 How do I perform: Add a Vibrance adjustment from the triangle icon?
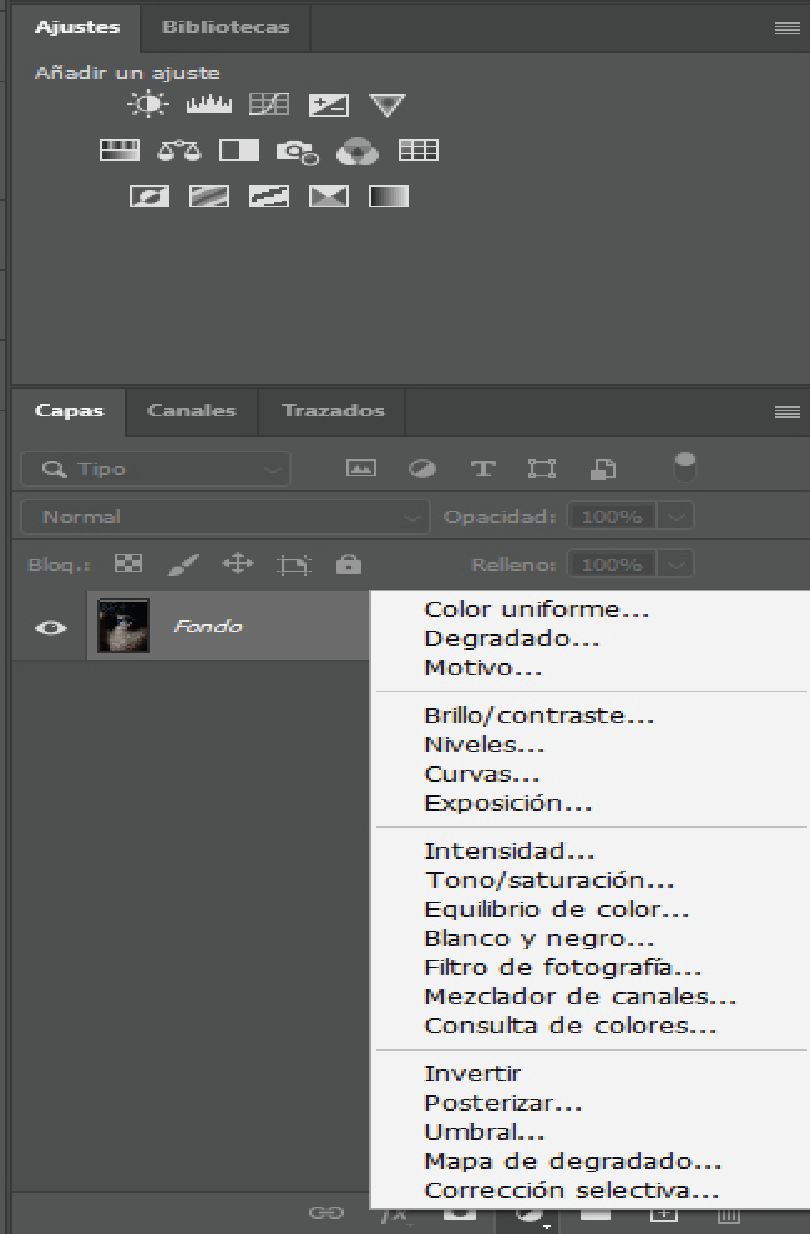pyautogui.click(x=387, y=104)
